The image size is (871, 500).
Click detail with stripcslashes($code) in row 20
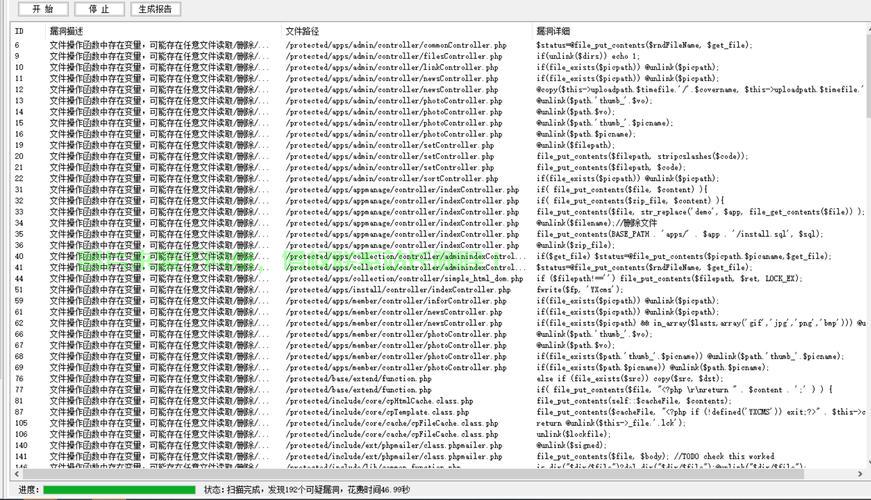(642, 156)
